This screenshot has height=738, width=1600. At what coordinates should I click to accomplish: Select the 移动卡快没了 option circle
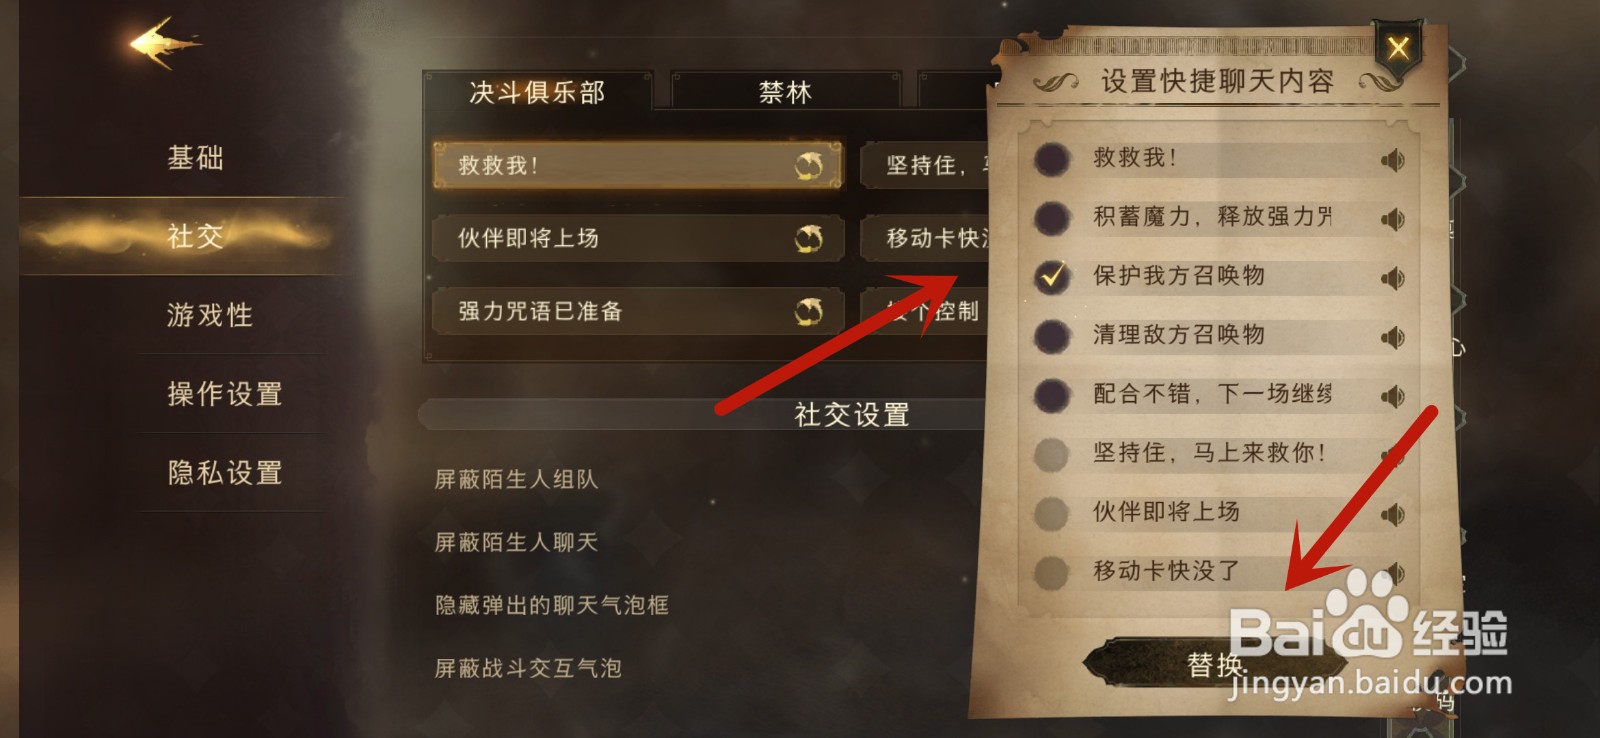1051,572
